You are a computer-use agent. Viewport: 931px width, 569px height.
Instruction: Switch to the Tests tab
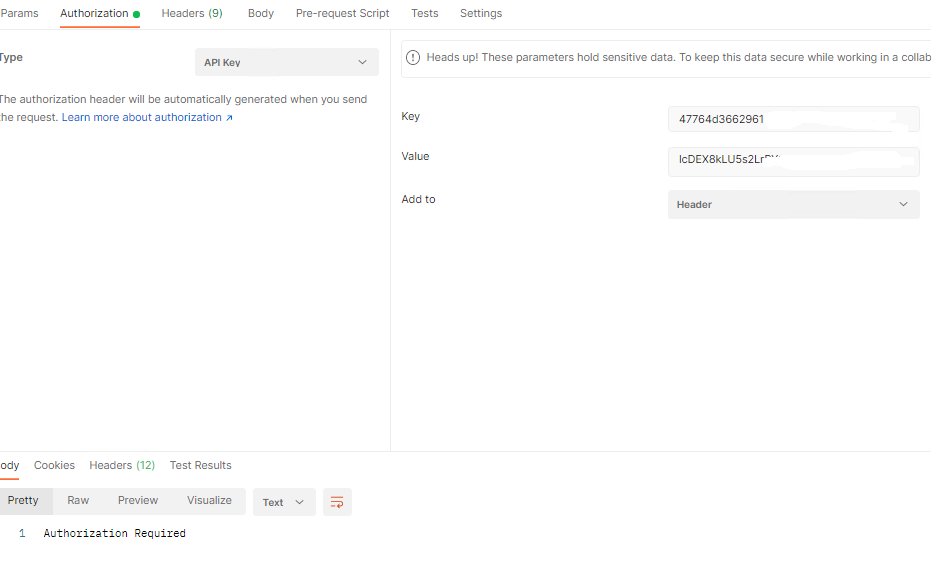(x=425, y=13)
